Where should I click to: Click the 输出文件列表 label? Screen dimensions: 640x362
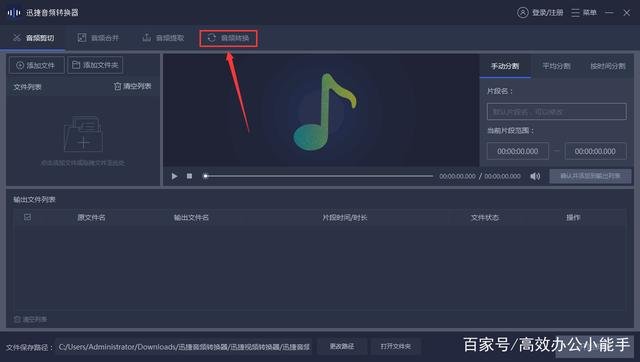click(34, 200)
